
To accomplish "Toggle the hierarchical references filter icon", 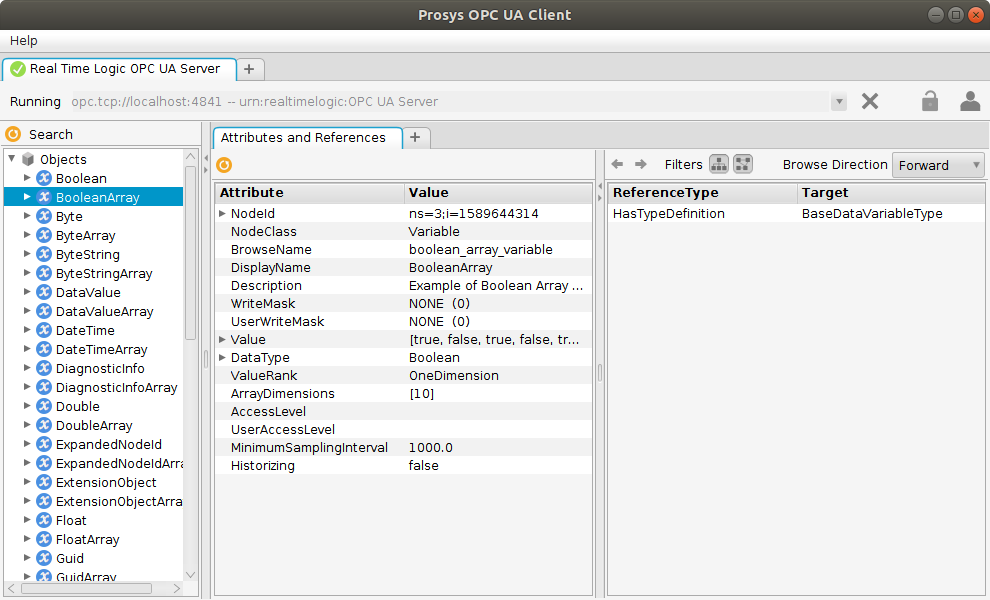I will point(719,164).
